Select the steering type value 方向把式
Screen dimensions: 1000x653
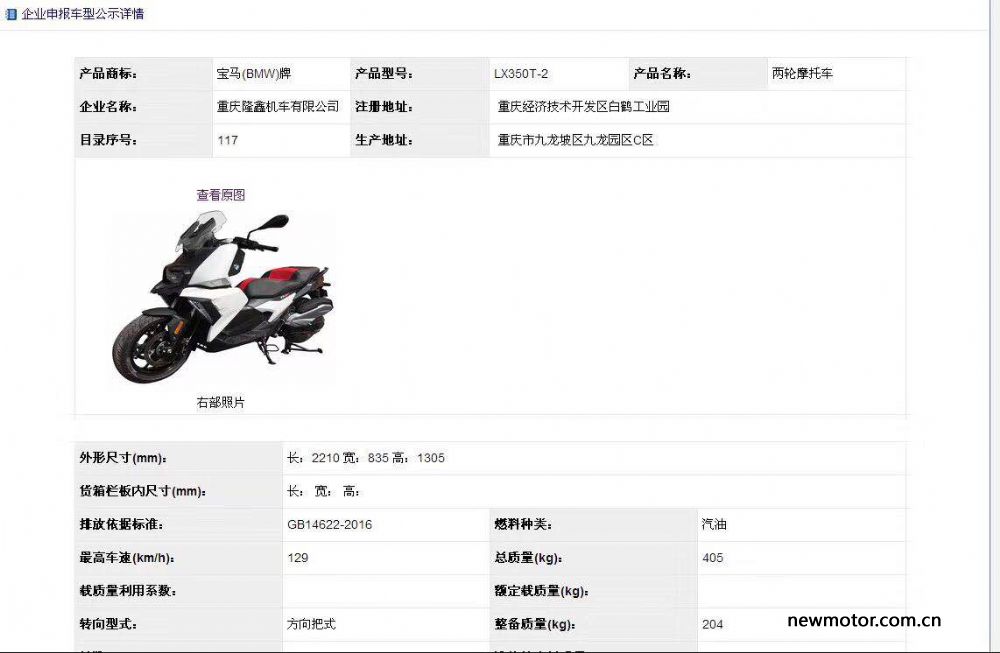tap(311, 624)
